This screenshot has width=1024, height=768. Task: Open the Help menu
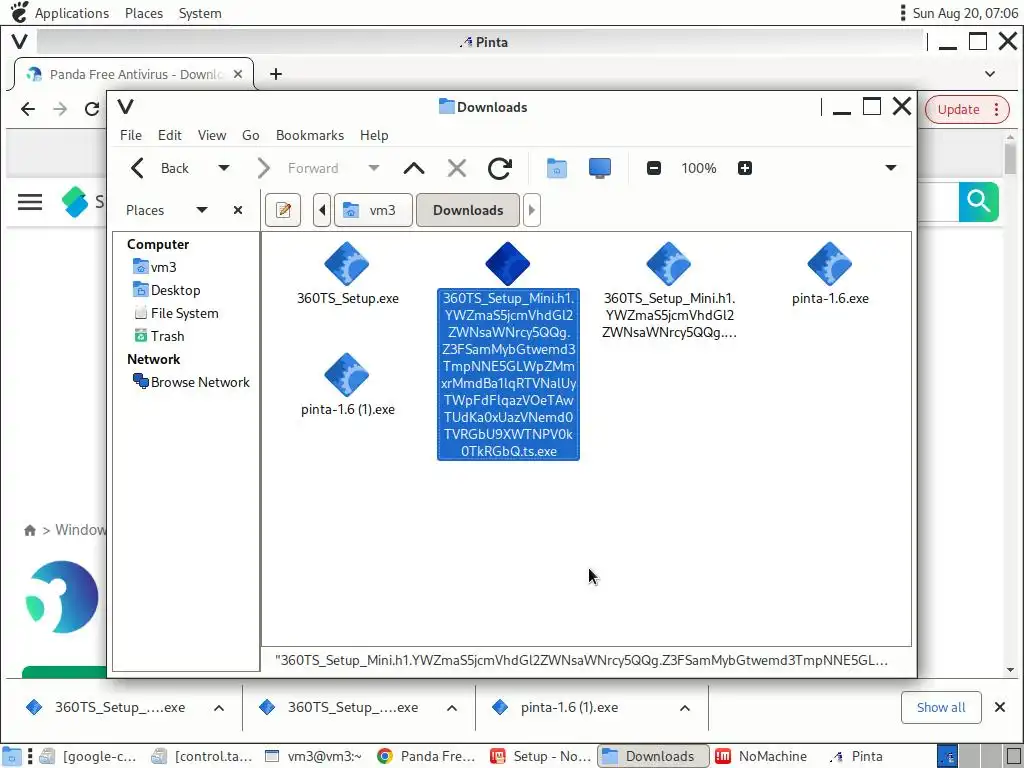374,135
